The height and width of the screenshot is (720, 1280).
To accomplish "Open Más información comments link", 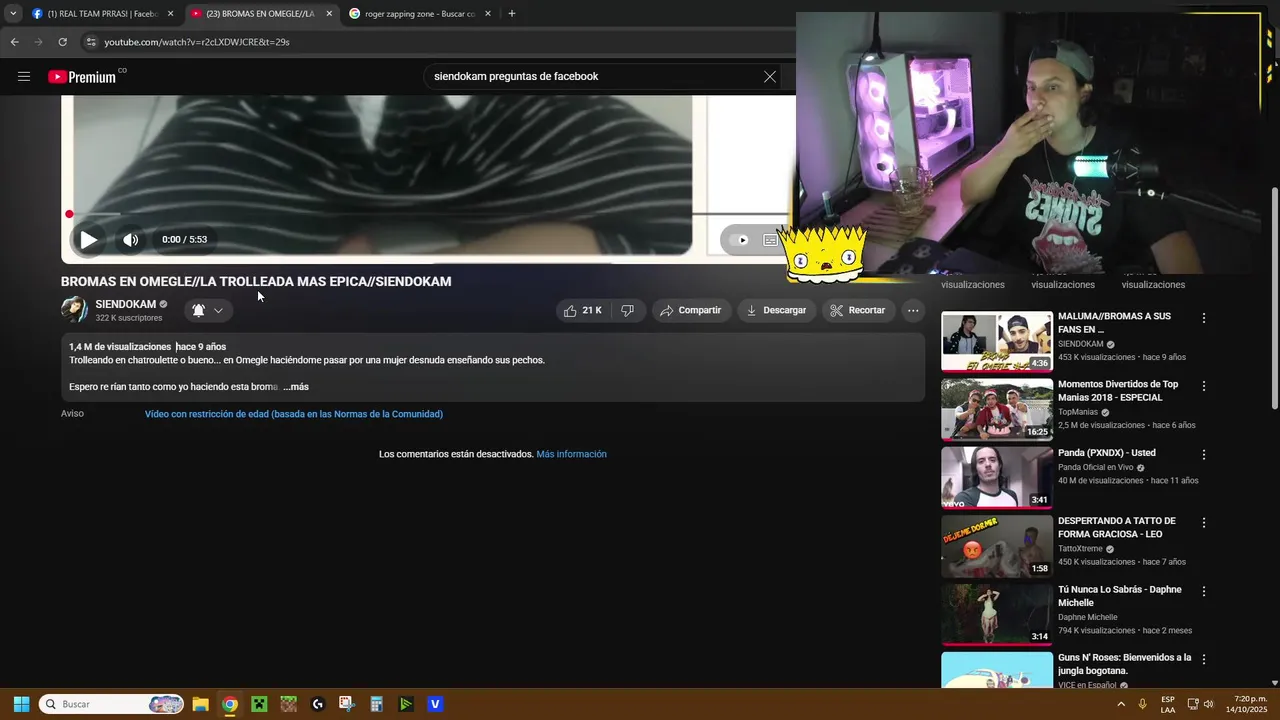I will click(x=571, y=454).
